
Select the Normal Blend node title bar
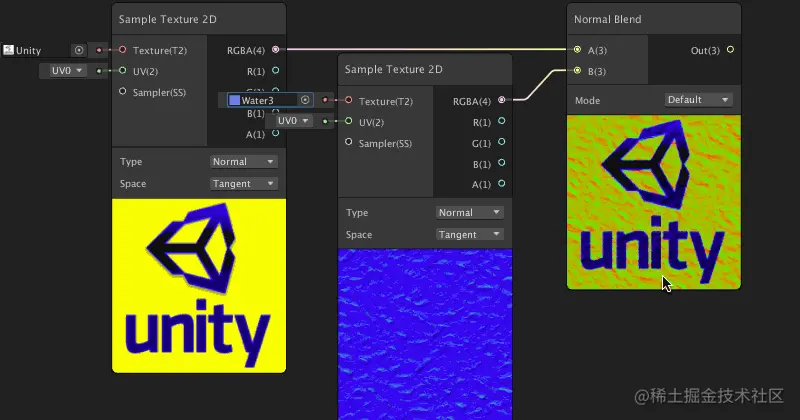tap(654, 19)
